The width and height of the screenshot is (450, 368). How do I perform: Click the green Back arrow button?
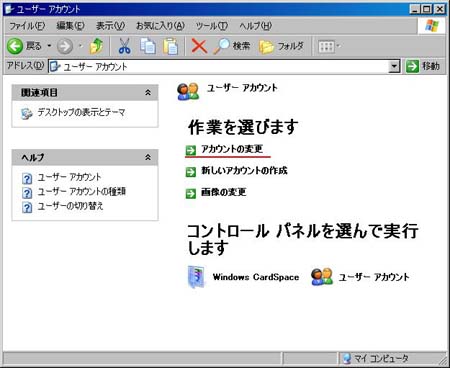tap(15, 46)
